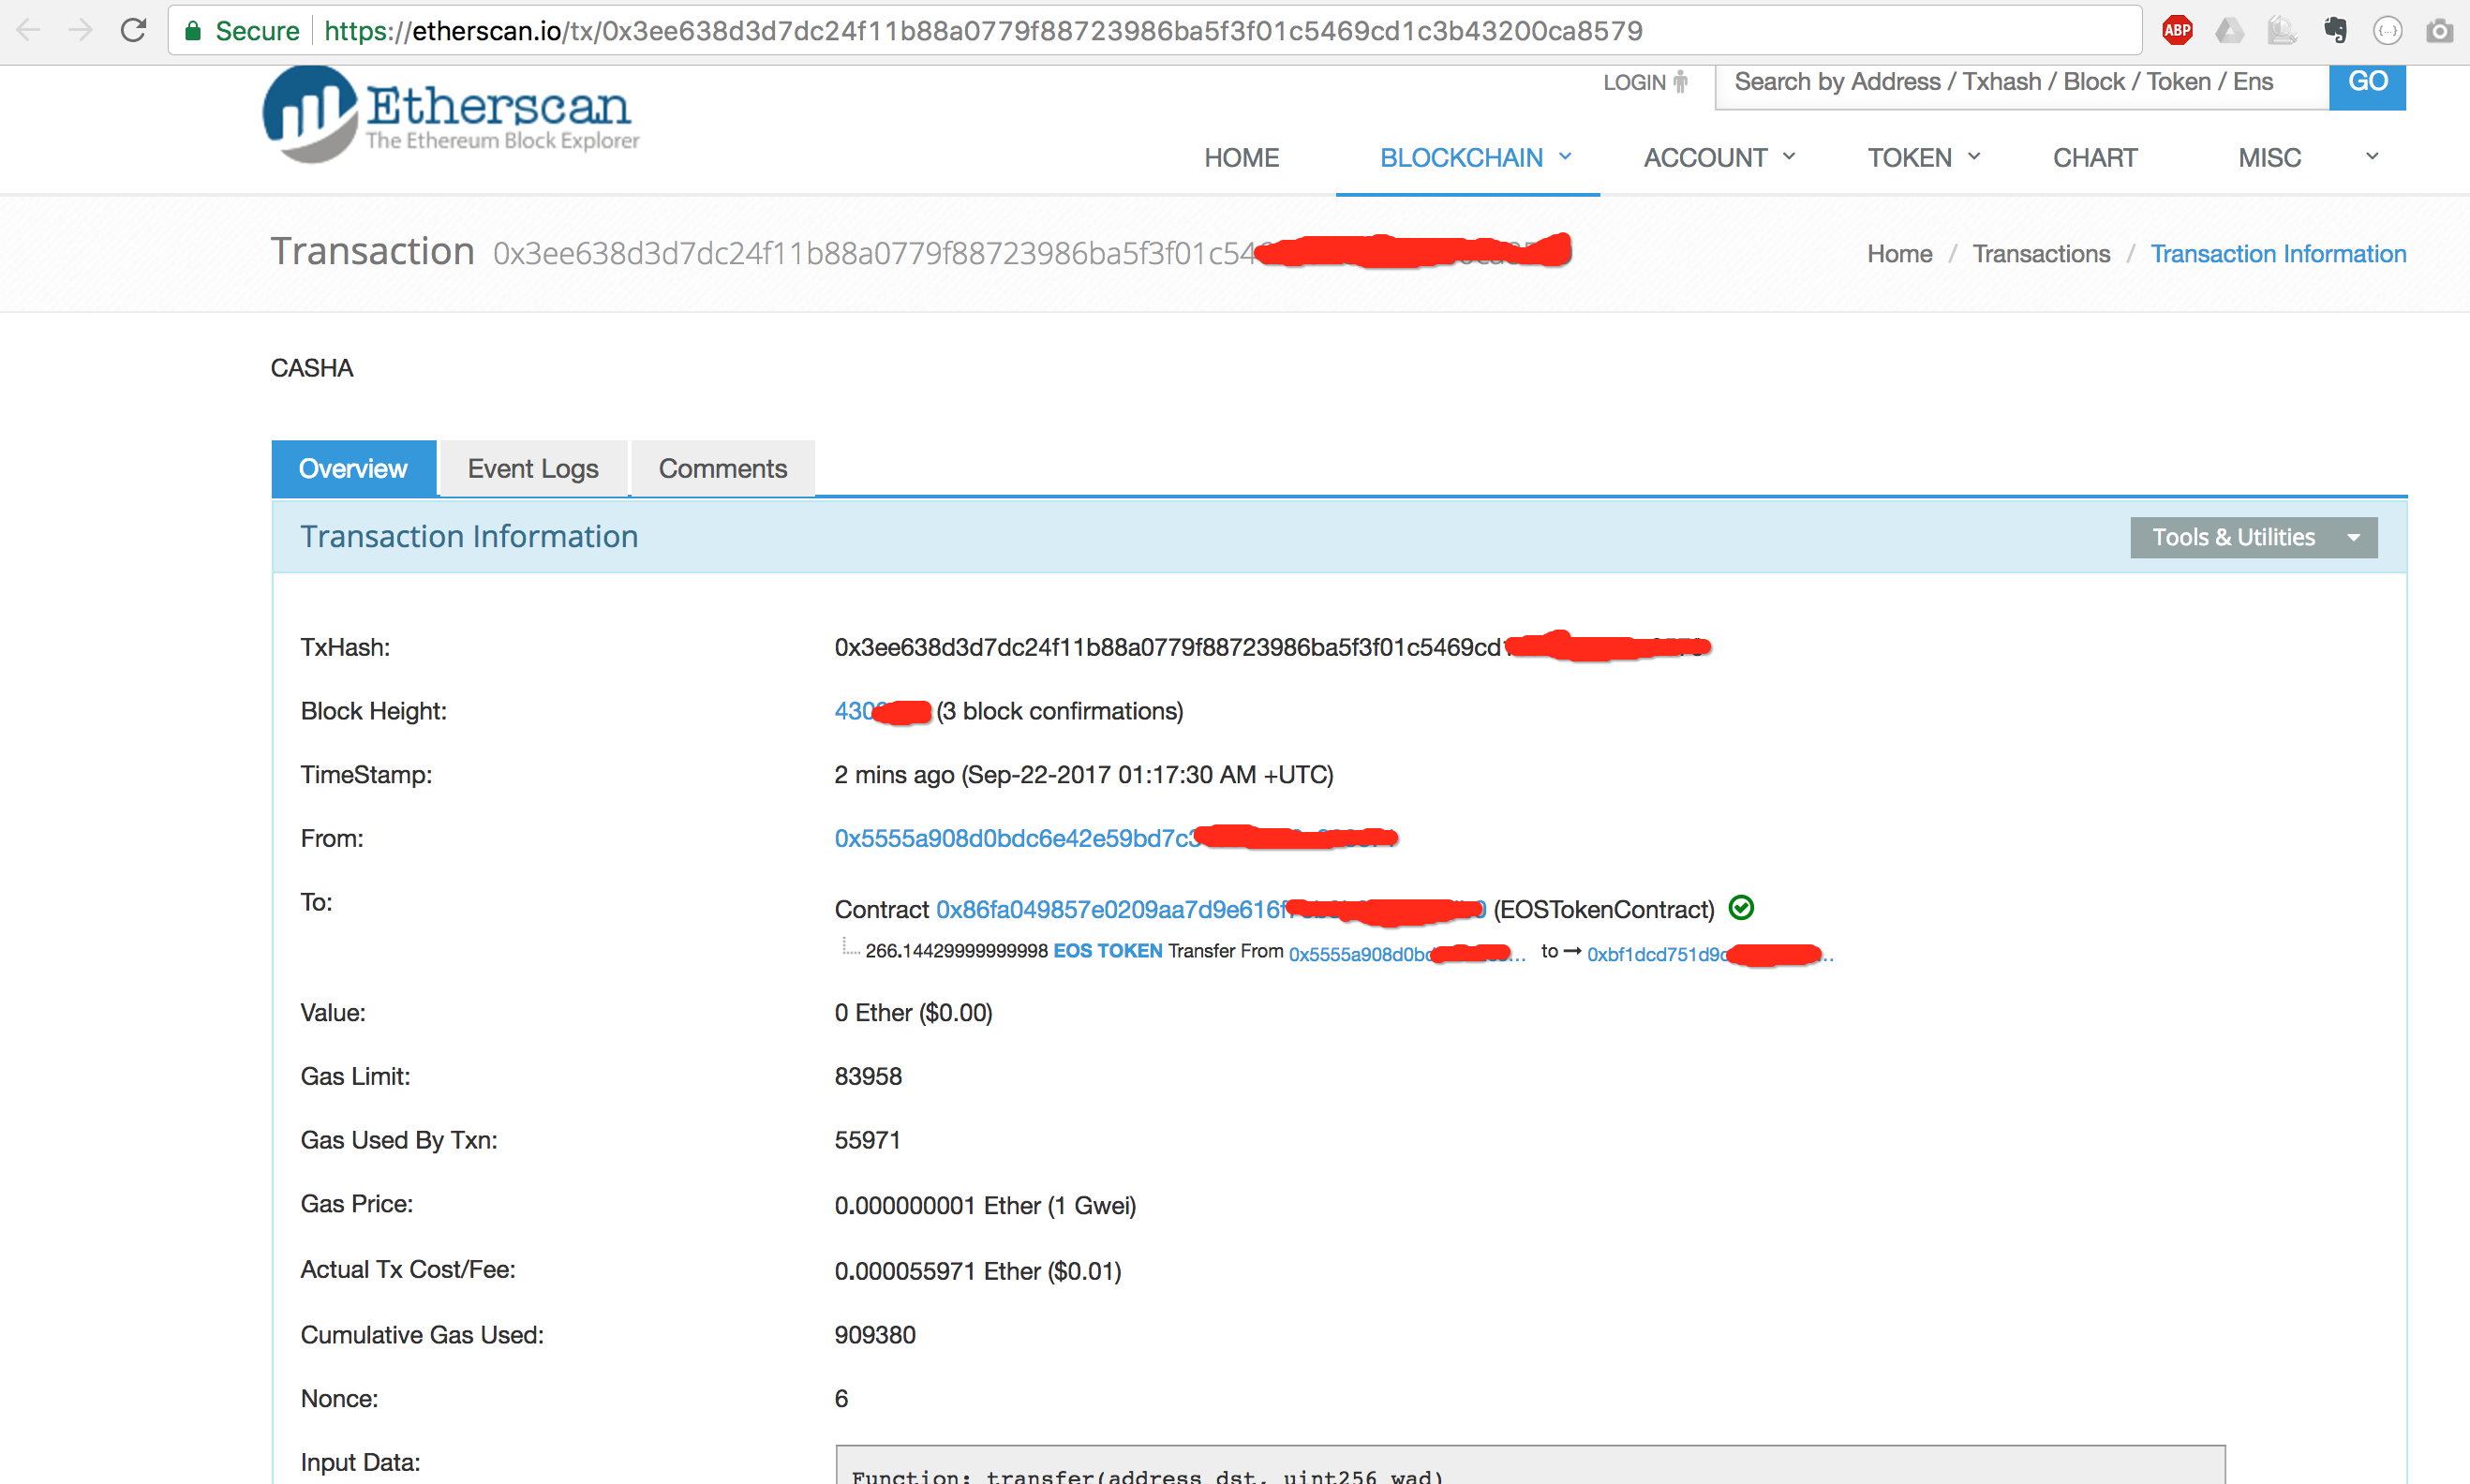Click the Nonce value 6
Image resolution: width=2470 pixels, height=1484 pixels.
[x=841, y=1398]
